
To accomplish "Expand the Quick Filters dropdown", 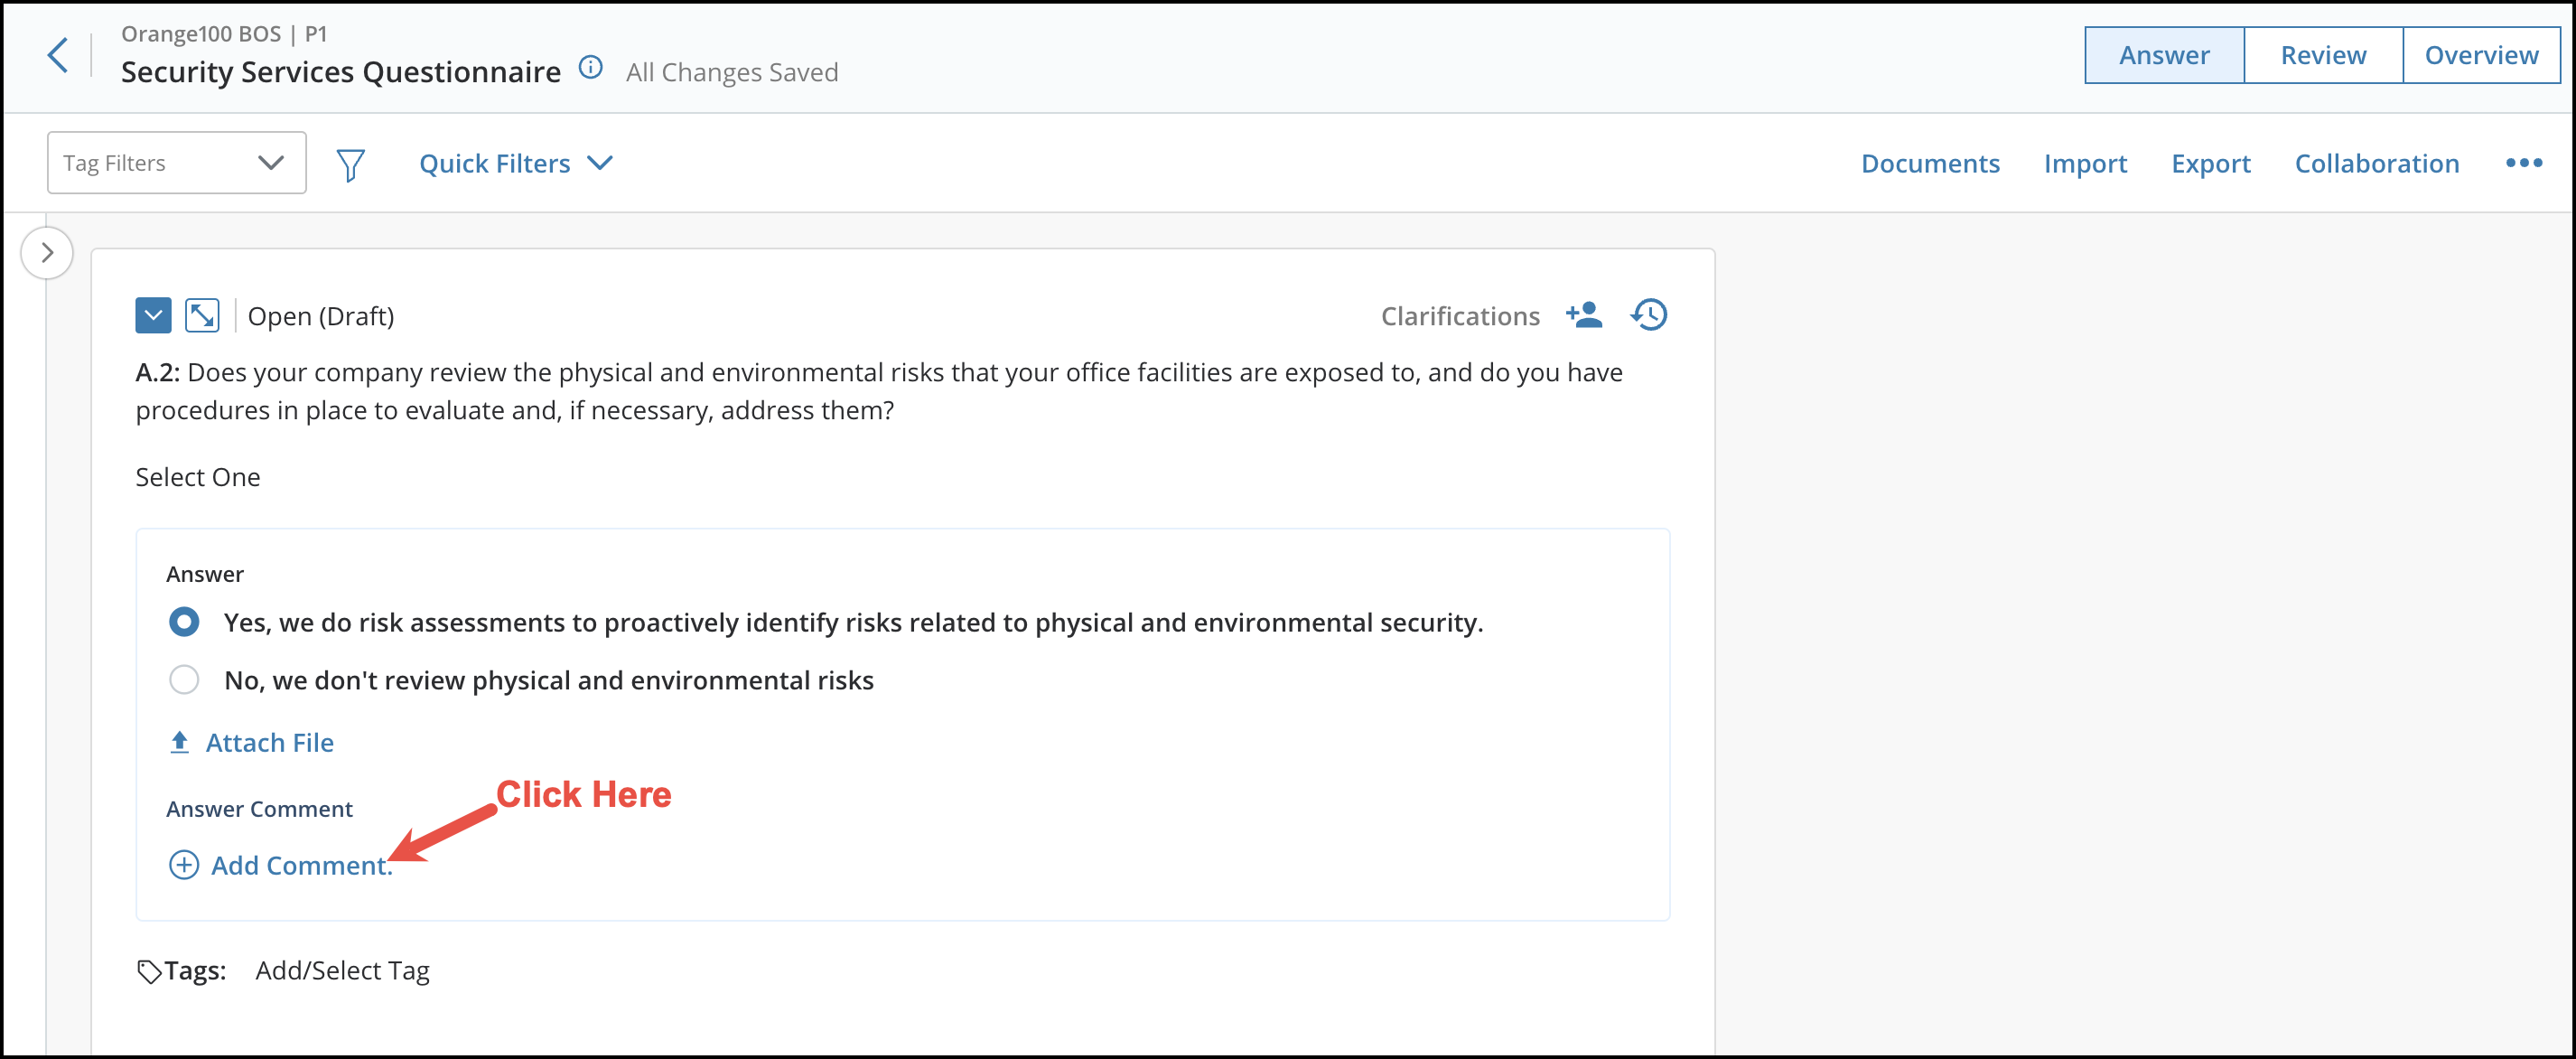I will click(x=515, y=163).
